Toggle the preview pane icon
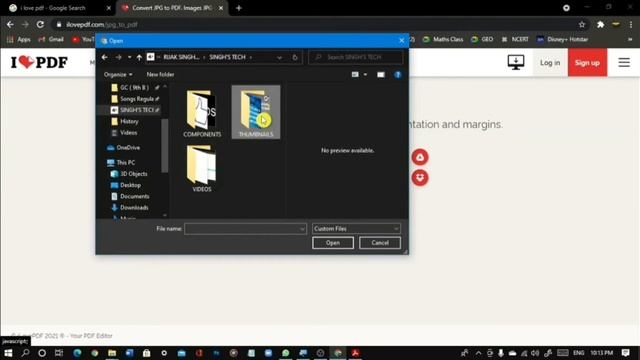 click(381, 75)
